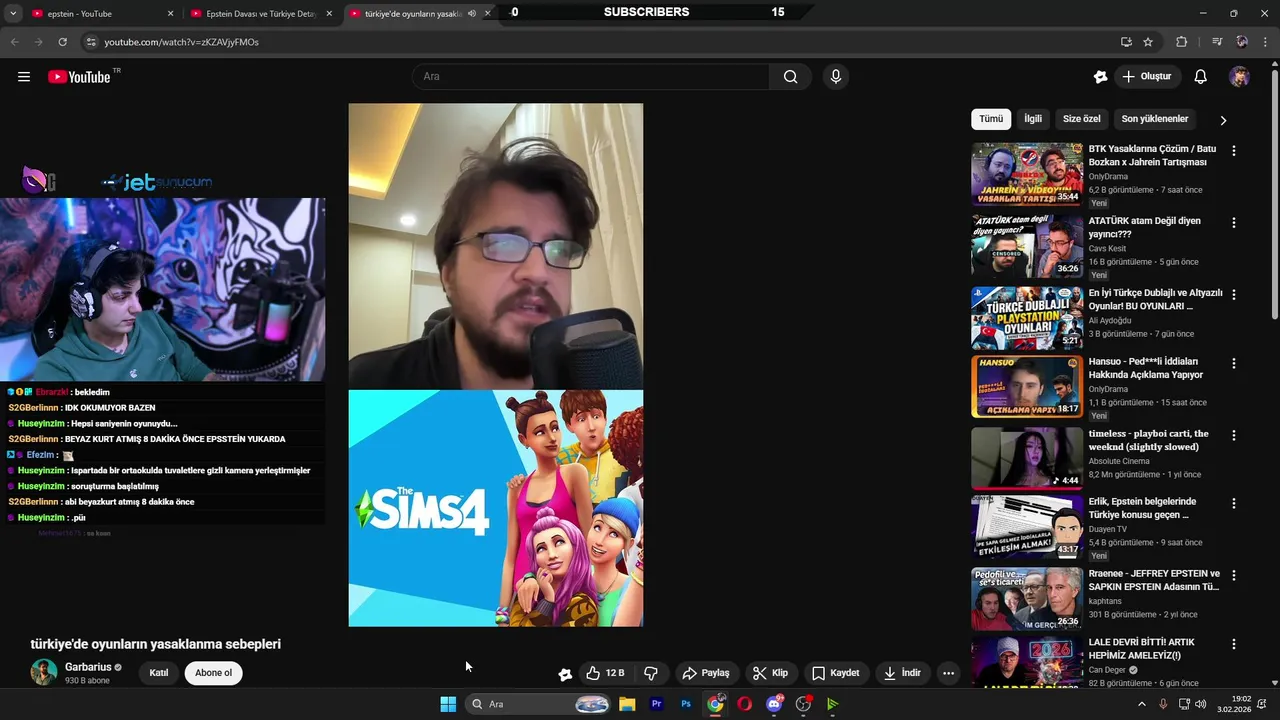Screen dimensions: 1280x720
Task: Open Chrome media controls icon
Action: point(1217,42)
